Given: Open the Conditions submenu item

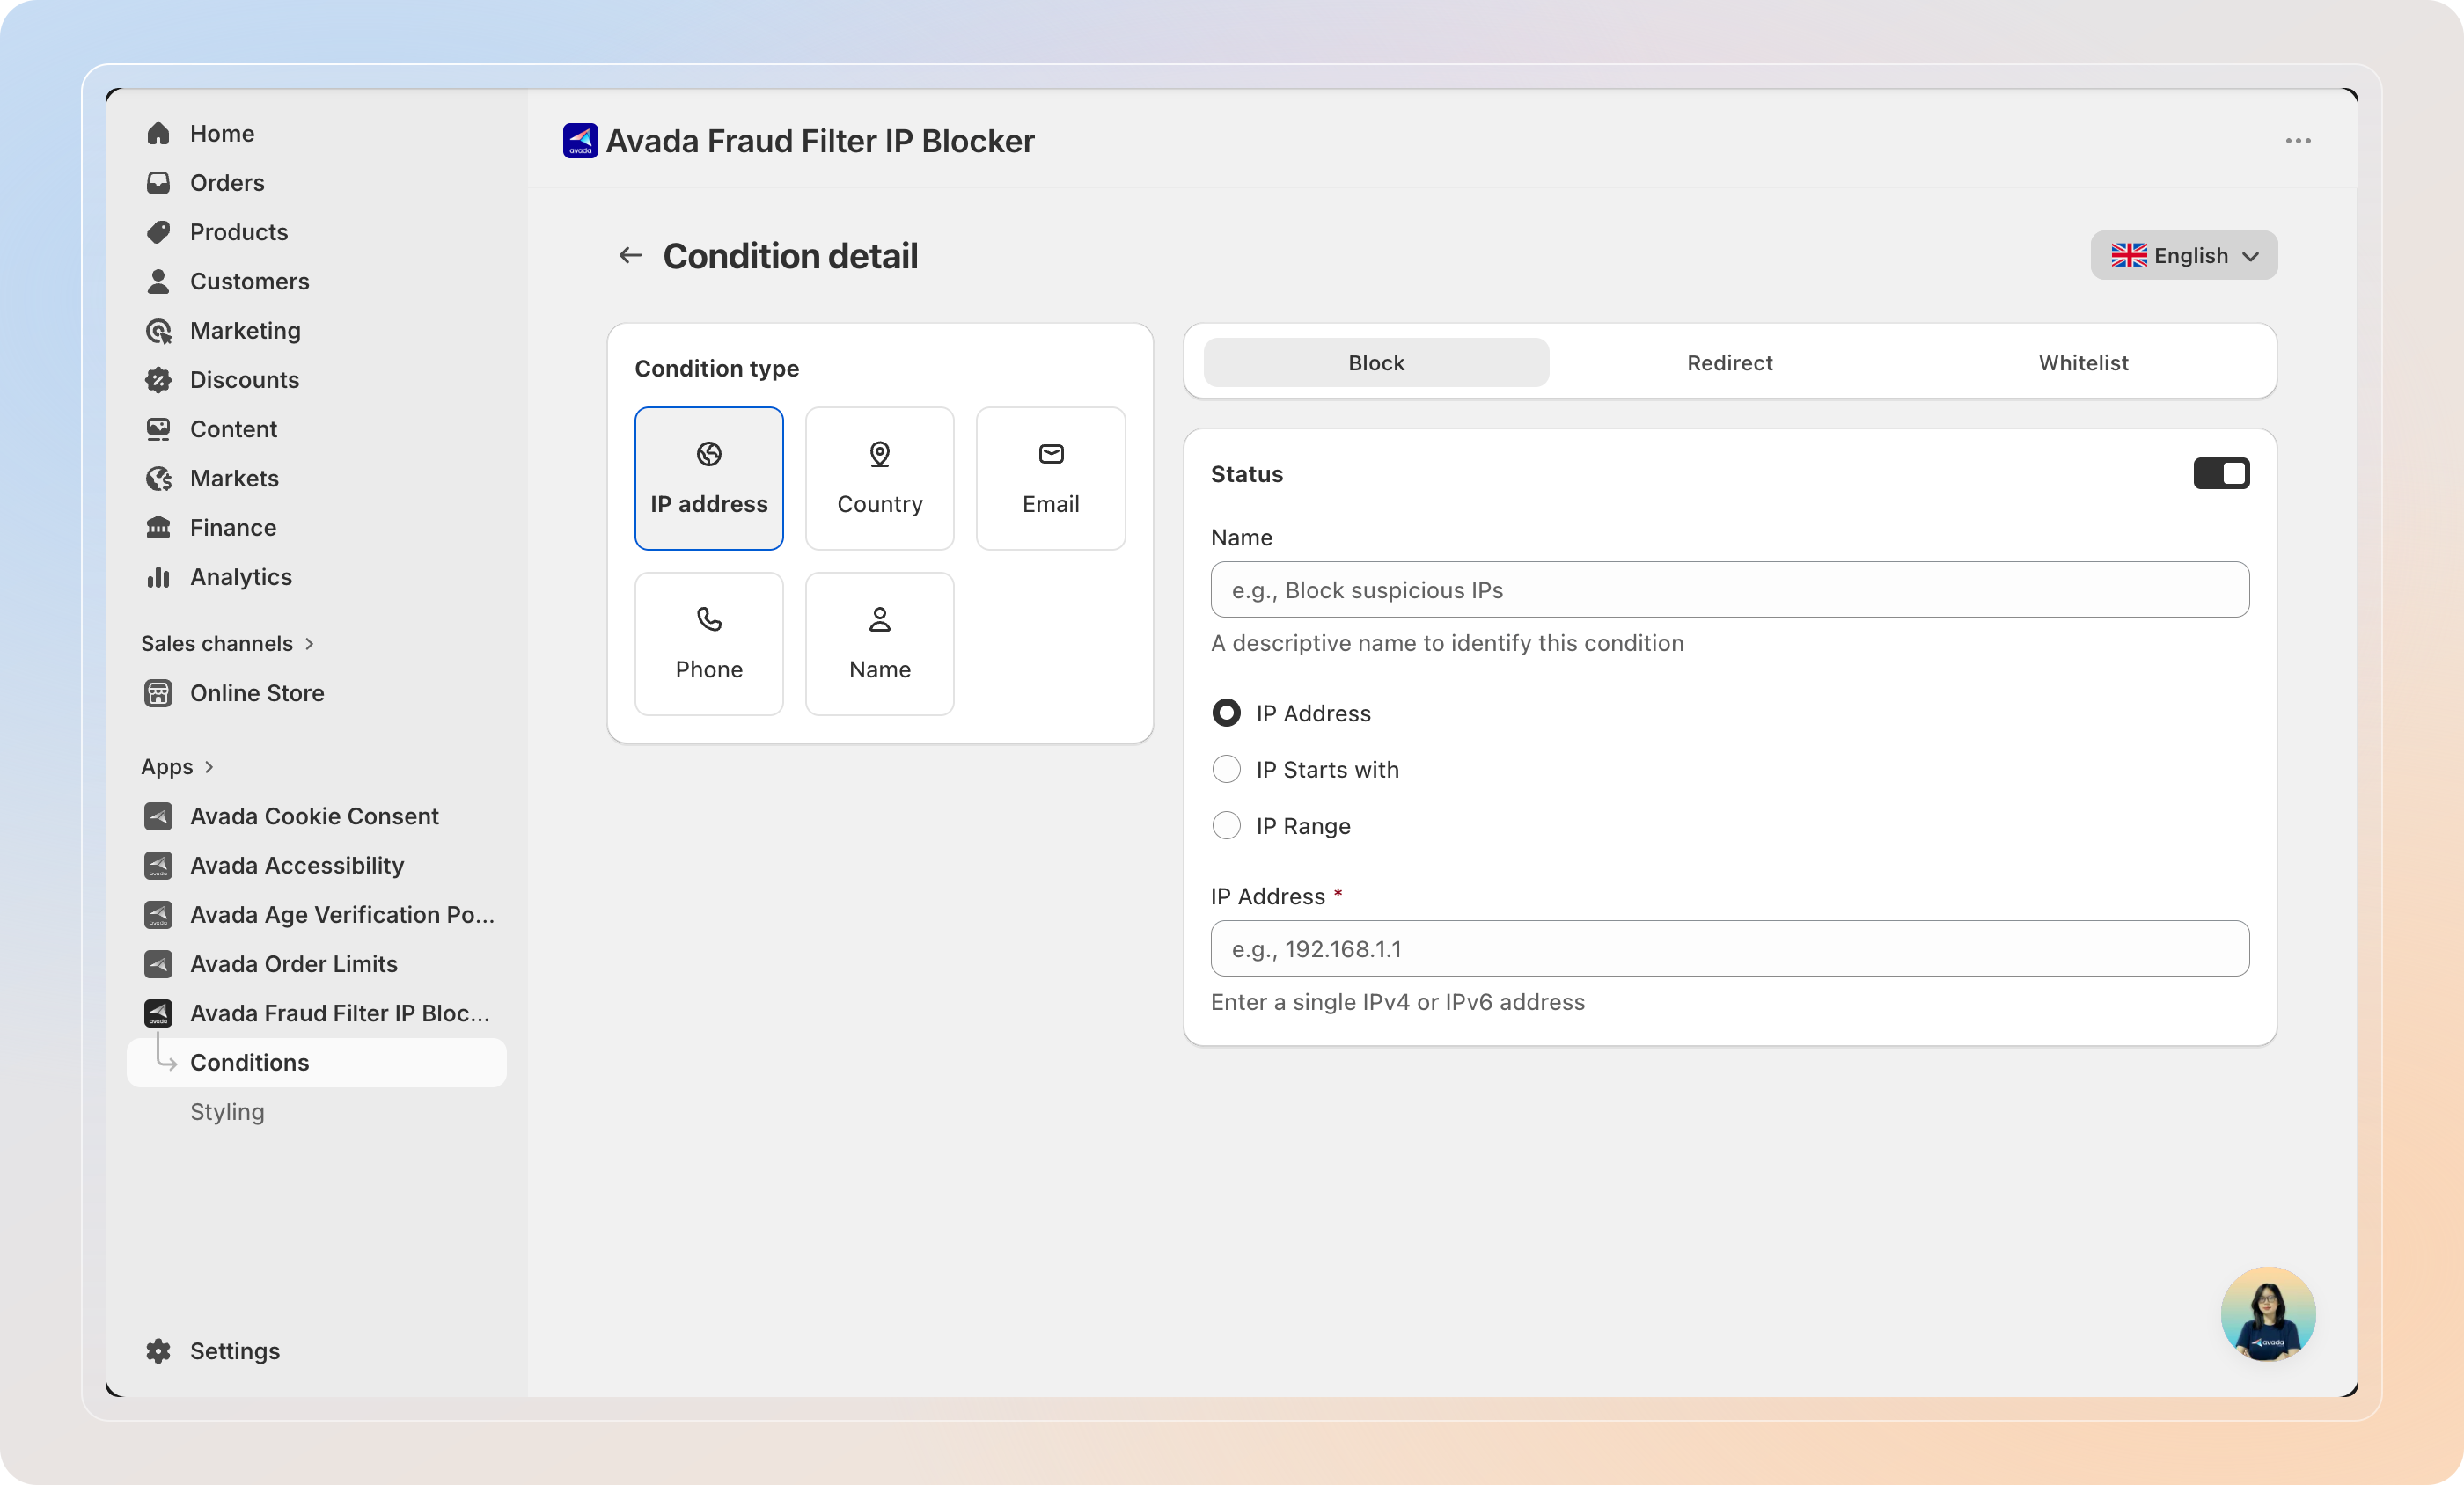Looking at the screenshot, I should (x=316, y=1062).
